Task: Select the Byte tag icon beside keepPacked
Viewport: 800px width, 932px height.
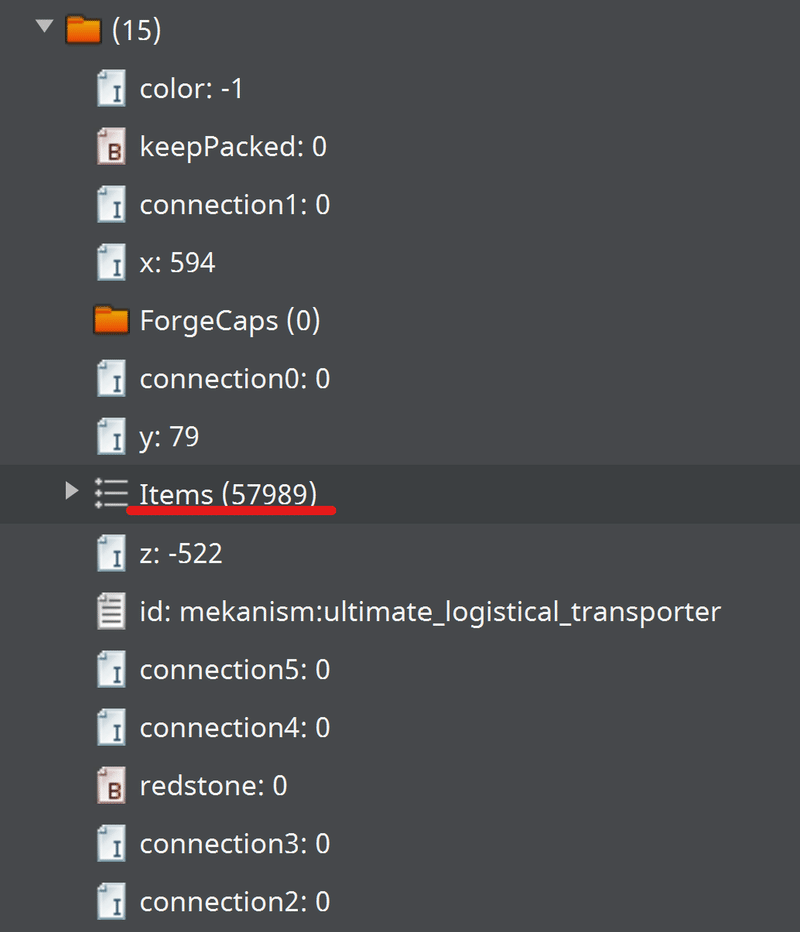Action: pos(110,146)
